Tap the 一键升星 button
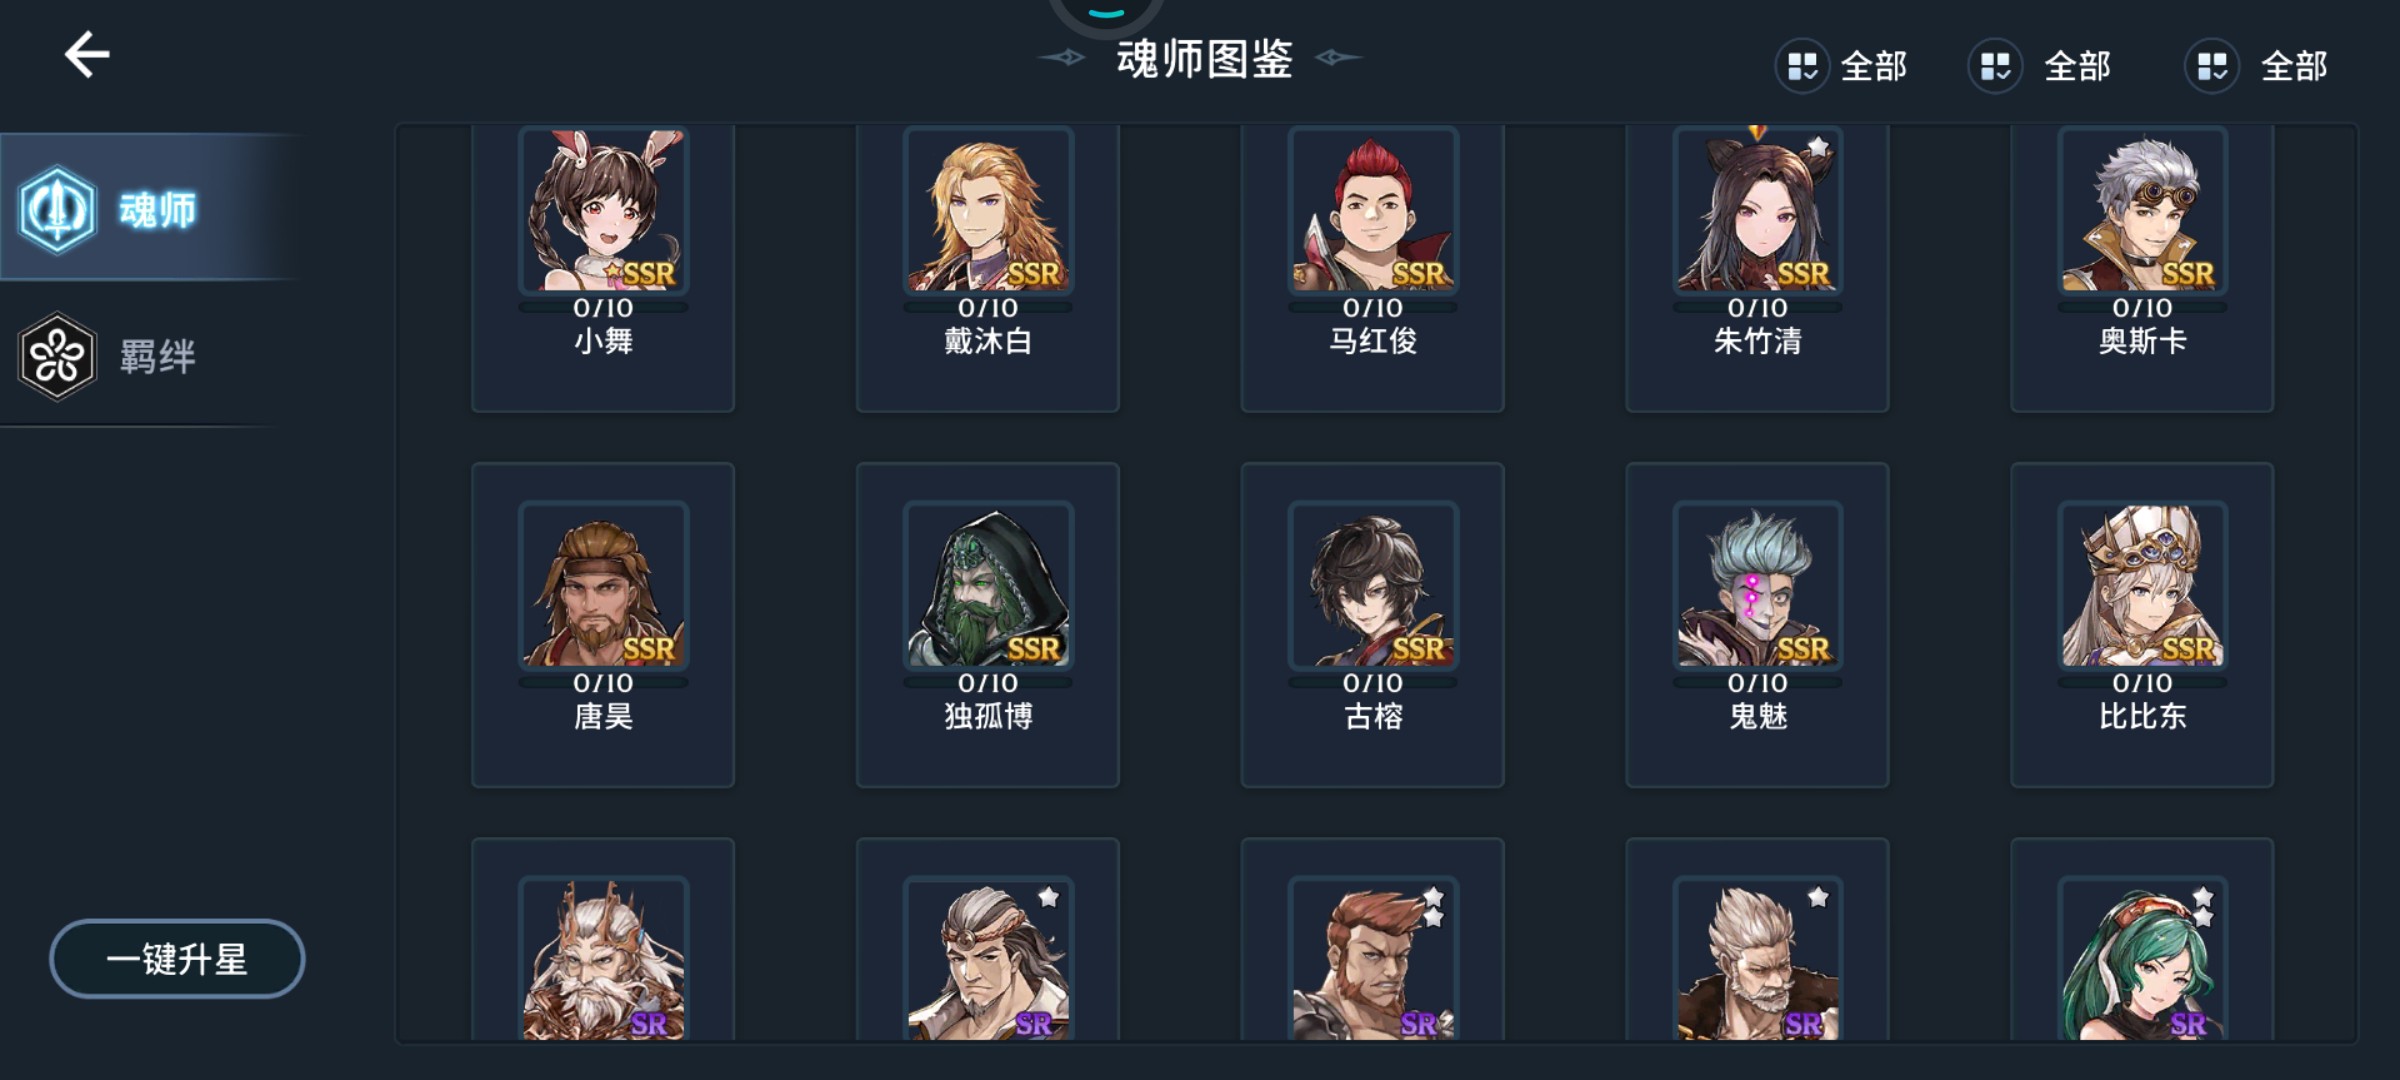 point(177,959)
